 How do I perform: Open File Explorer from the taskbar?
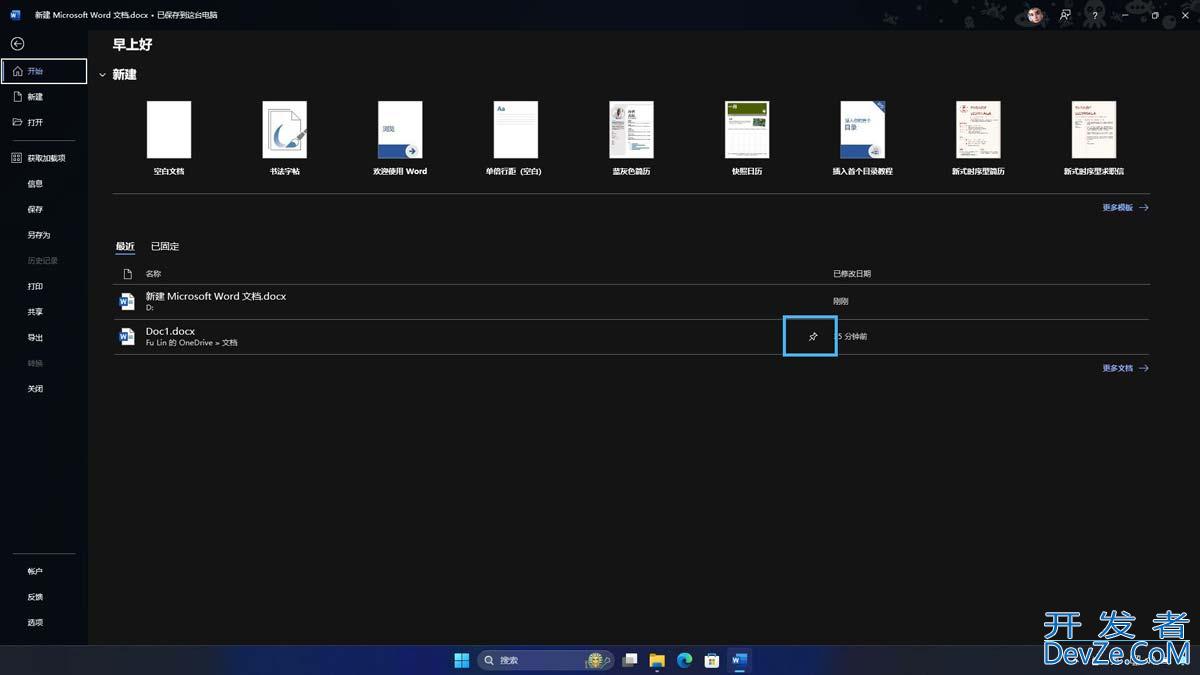(657, 660)
